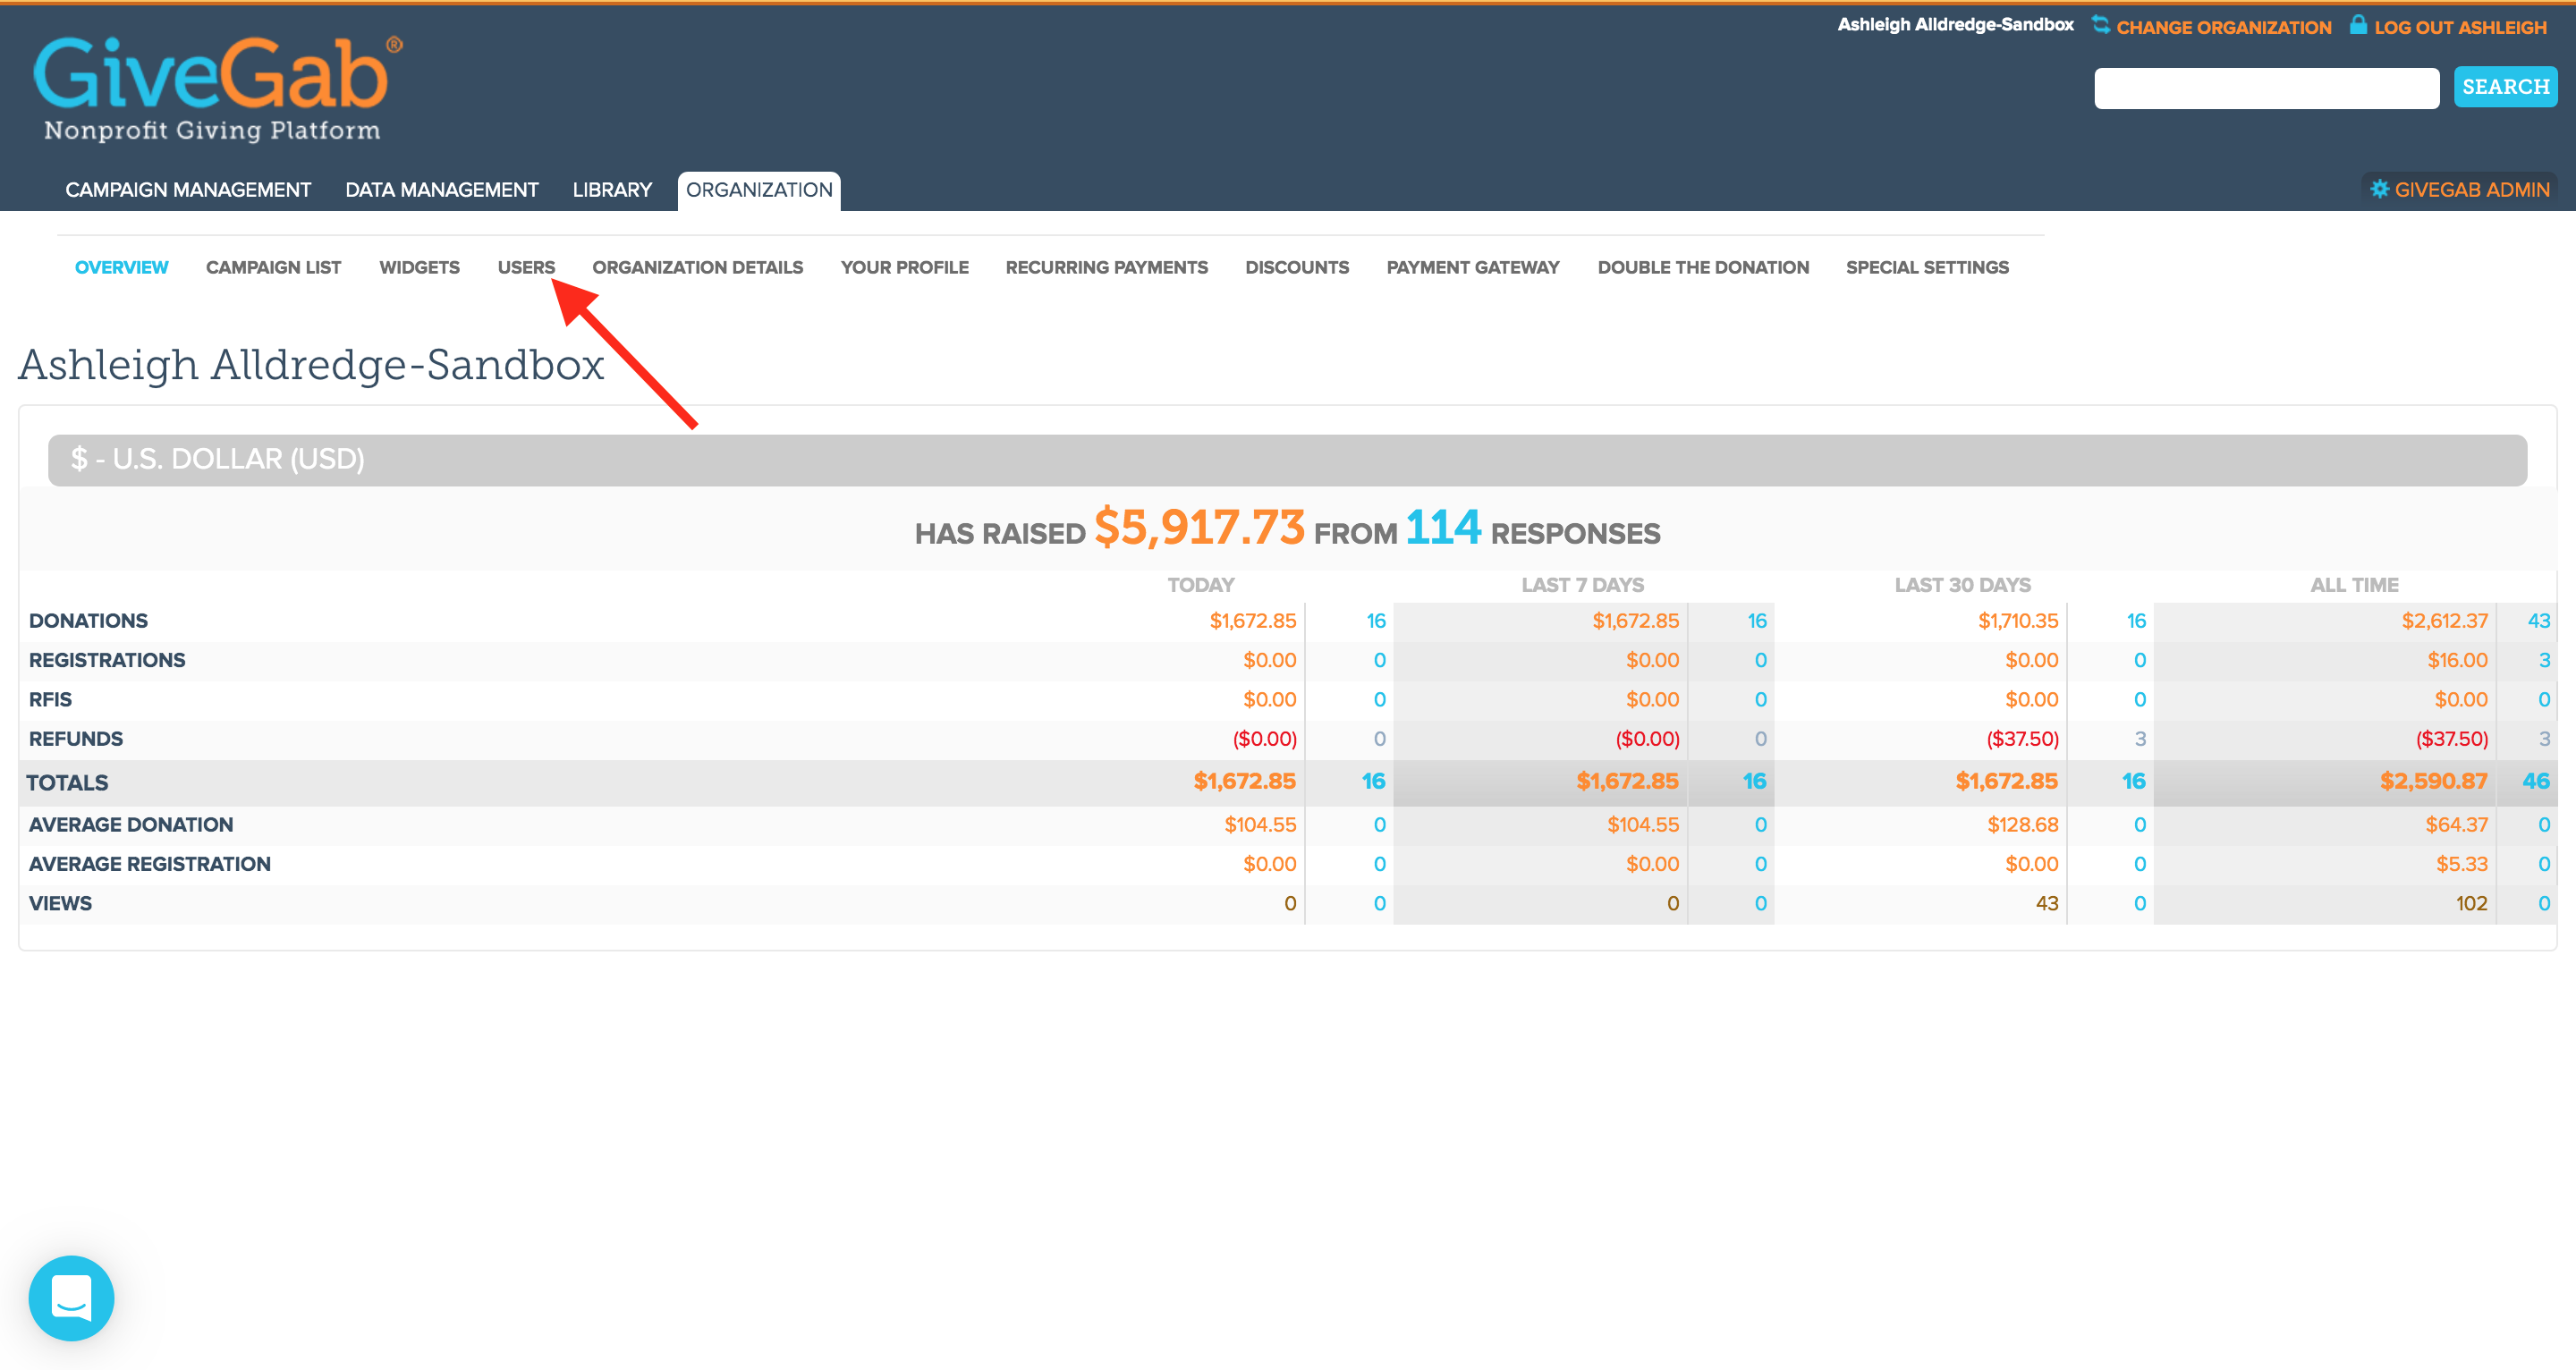The width and height of the screenshot is (2576, 1370).
Task: Open Organization Details sub-tab
Action: pyautogui.click(x=698, y=267)
